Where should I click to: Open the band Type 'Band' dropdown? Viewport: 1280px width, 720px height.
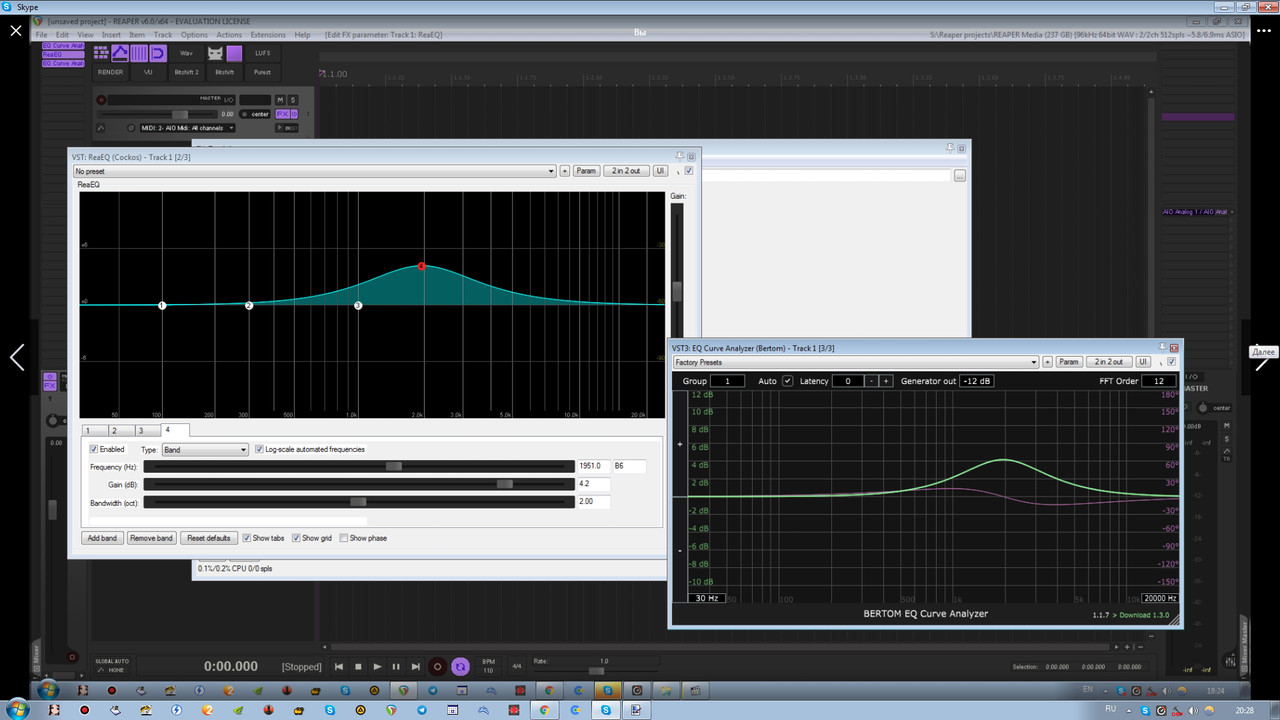coord(205,450)
